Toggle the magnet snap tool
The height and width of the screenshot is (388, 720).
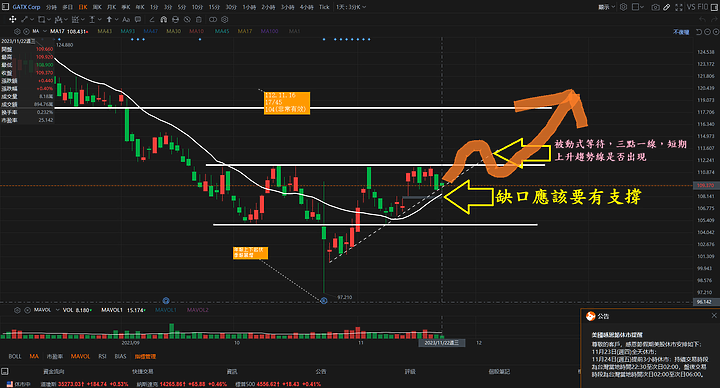tap(163, 19)
